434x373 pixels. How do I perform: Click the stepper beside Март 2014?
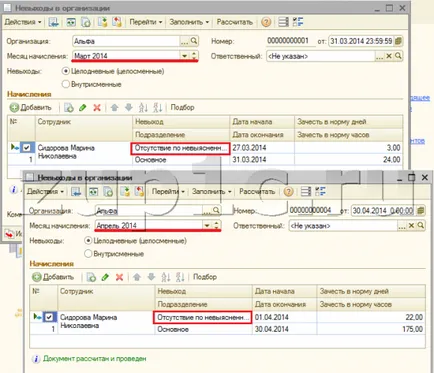coord(194,56)
